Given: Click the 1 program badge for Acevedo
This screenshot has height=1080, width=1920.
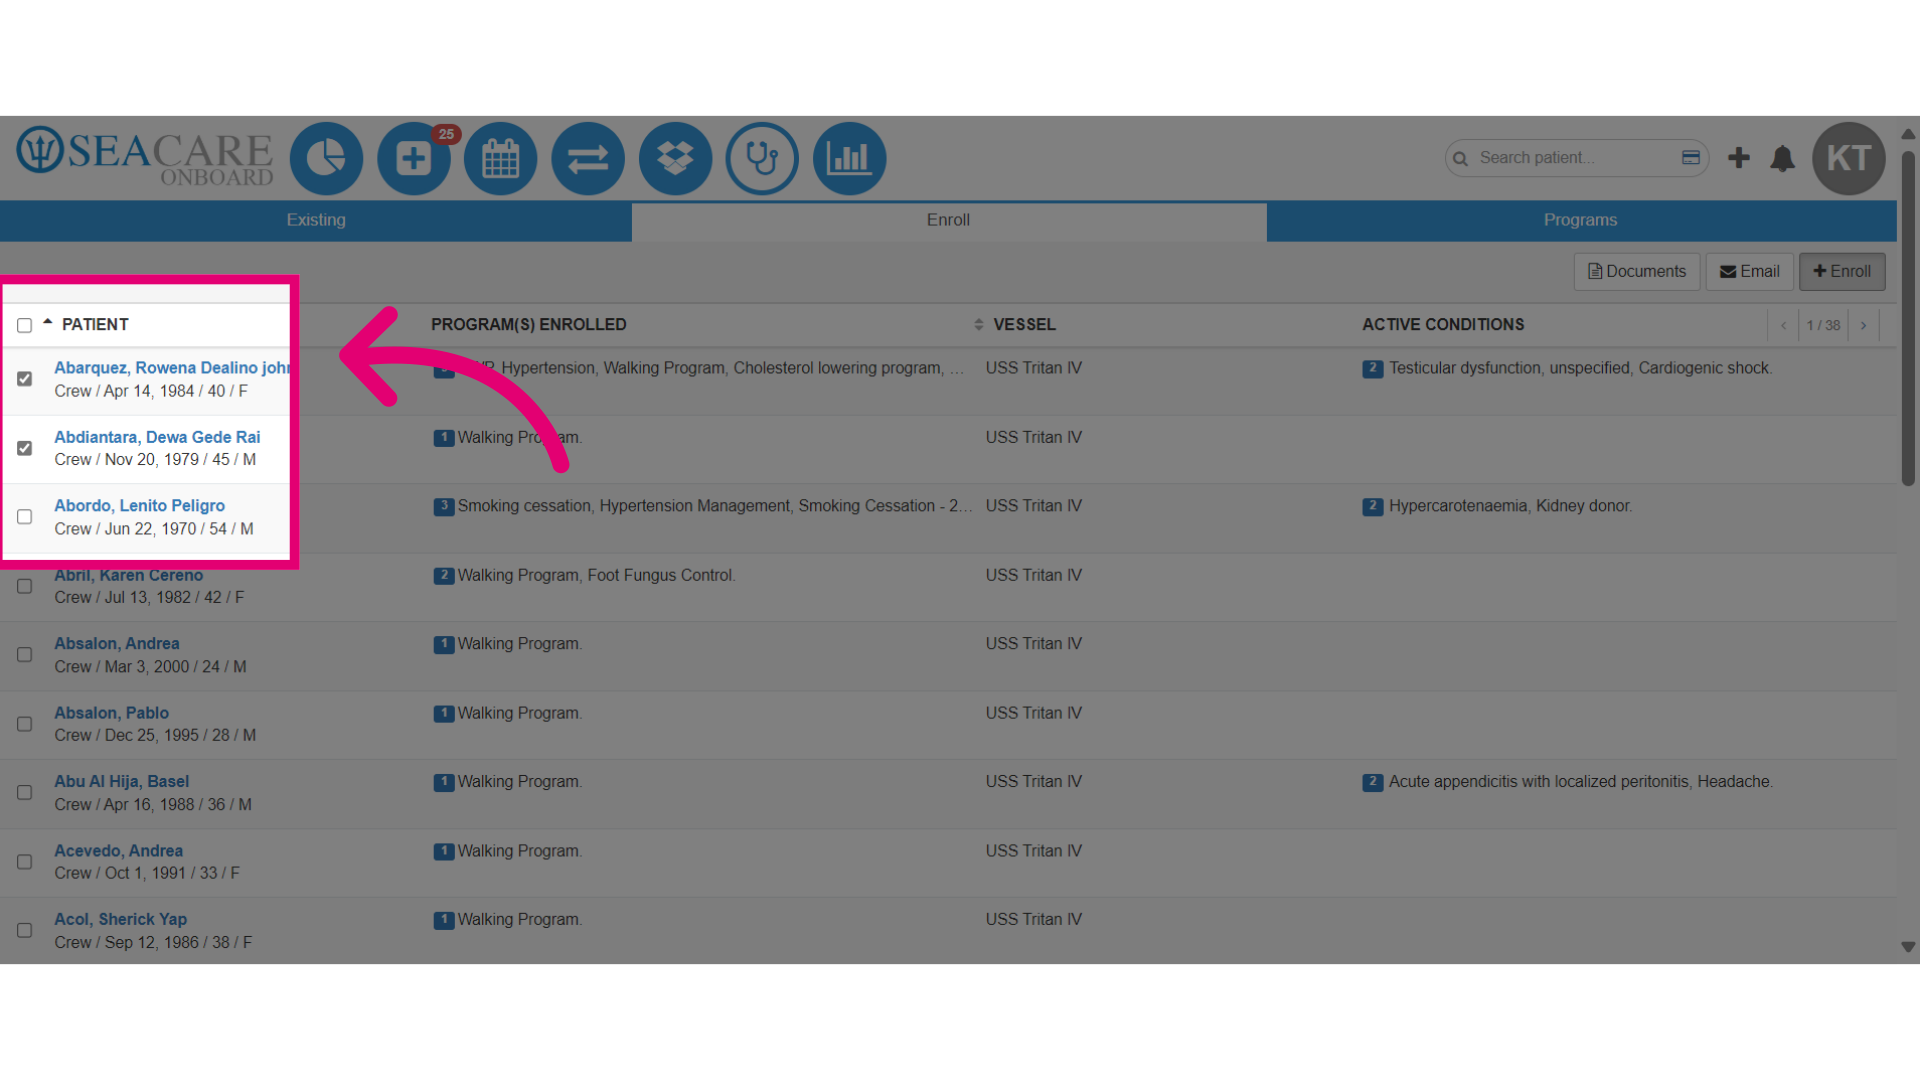Looking at the screenshot, I should click(x=444, y=852).
